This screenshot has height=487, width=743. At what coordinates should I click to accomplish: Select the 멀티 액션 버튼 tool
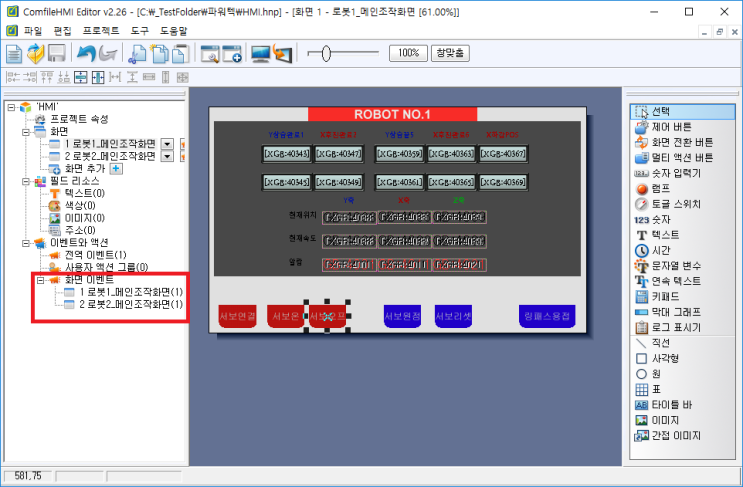click(x=673, y=158)
